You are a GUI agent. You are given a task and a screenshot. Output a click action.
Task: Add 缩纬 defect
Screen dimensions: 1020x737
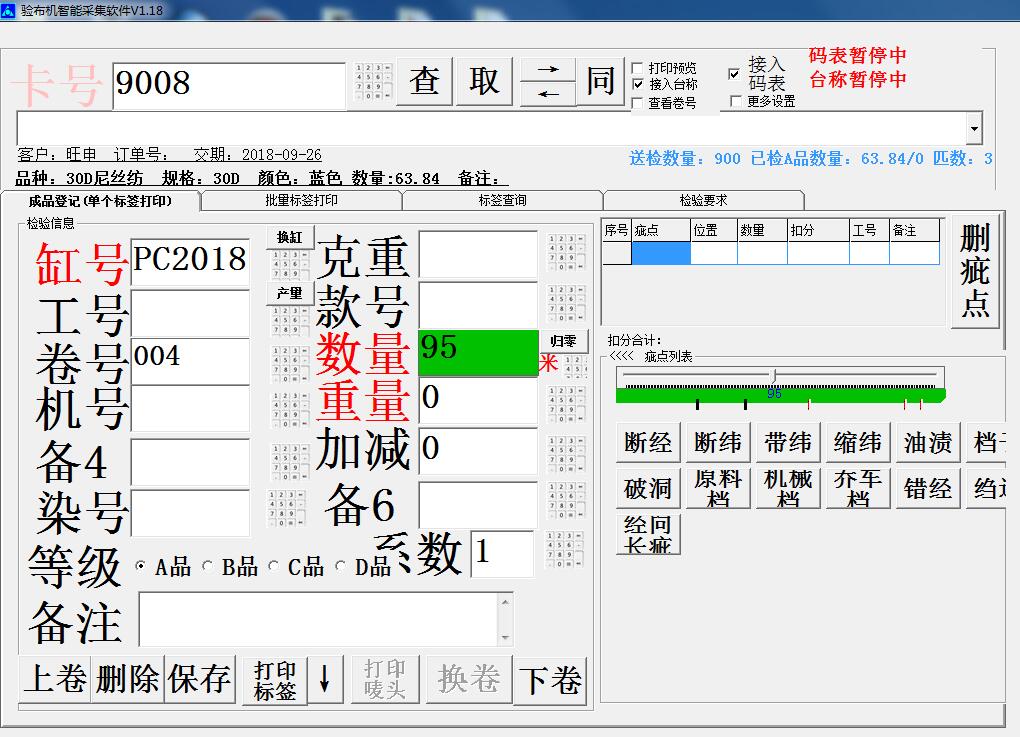(858, 443)
